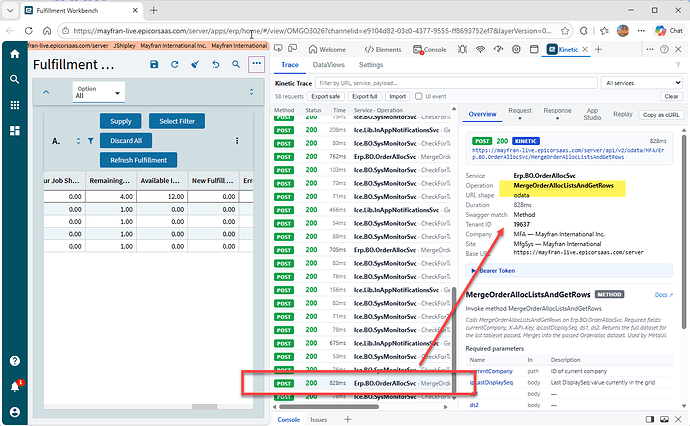Click the Supply button
690x426 pixels.
(121, 121)
